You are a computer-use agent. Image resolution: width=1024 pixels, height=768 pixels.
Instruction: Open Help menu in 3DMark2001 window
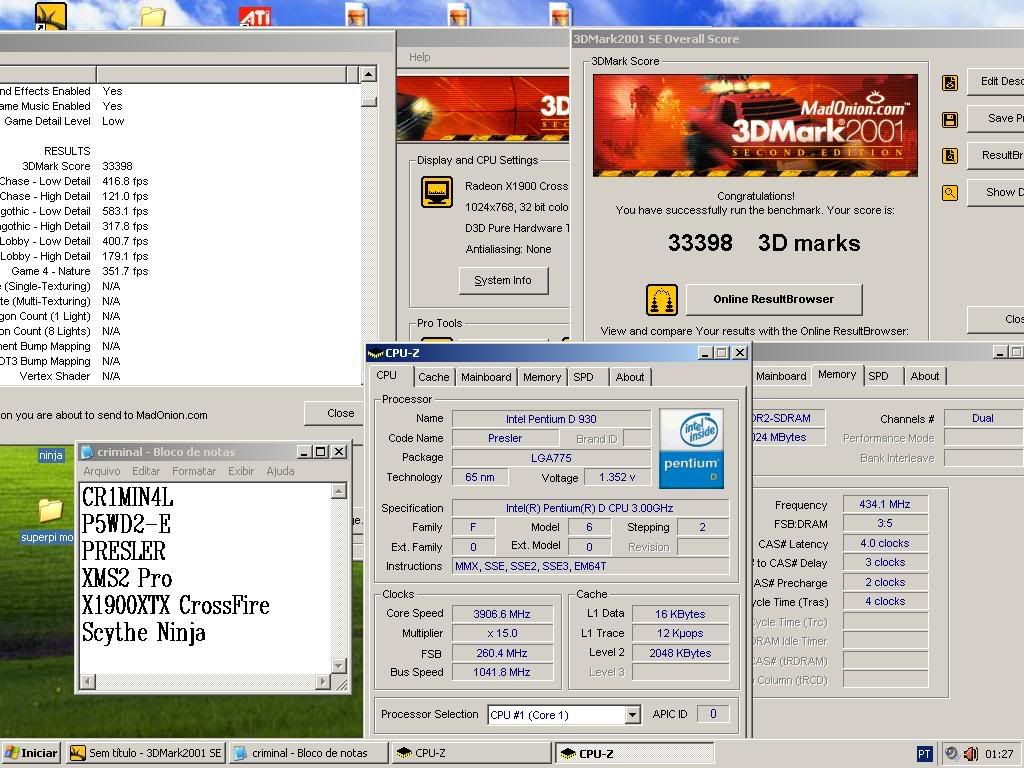pos(419,57)
